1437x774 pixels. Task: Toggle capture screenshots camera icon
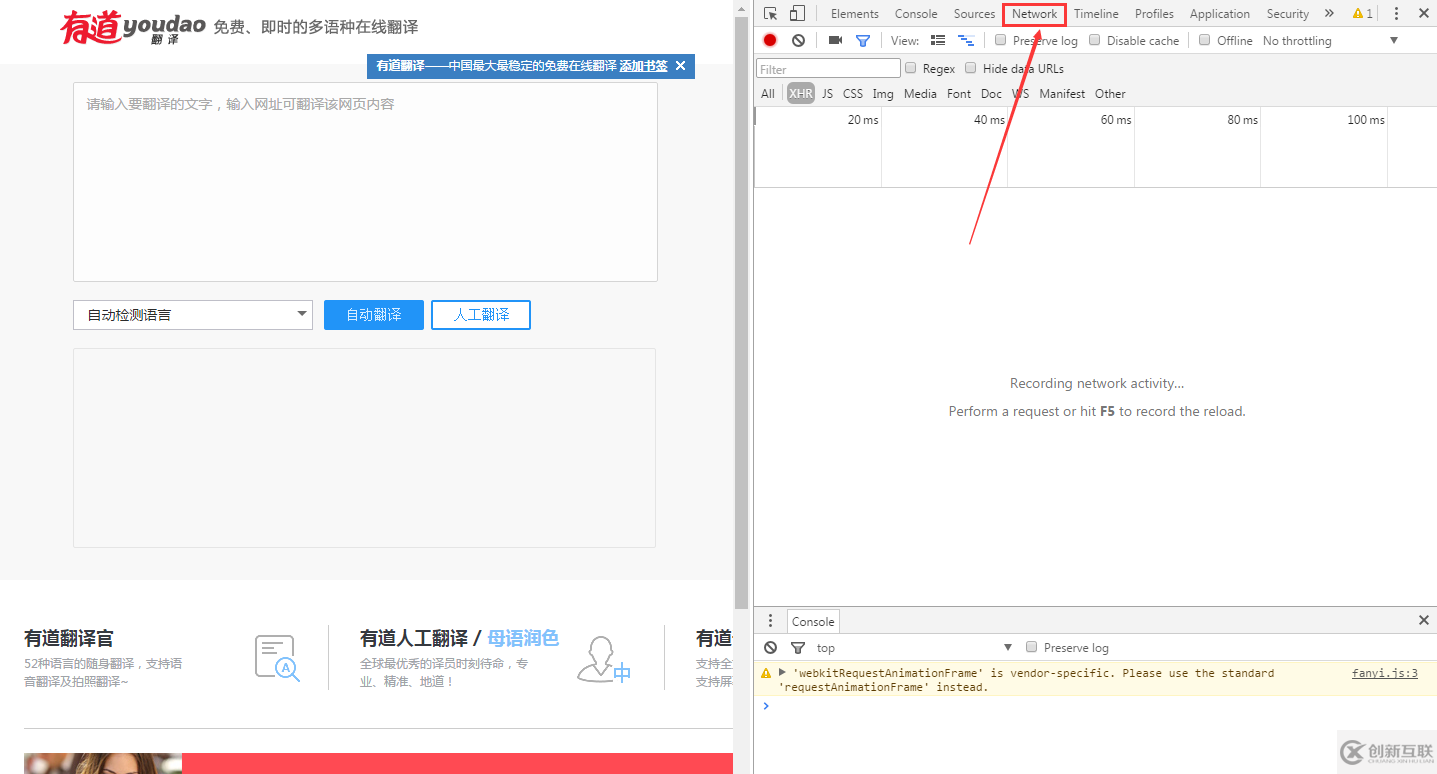(835, 41)
